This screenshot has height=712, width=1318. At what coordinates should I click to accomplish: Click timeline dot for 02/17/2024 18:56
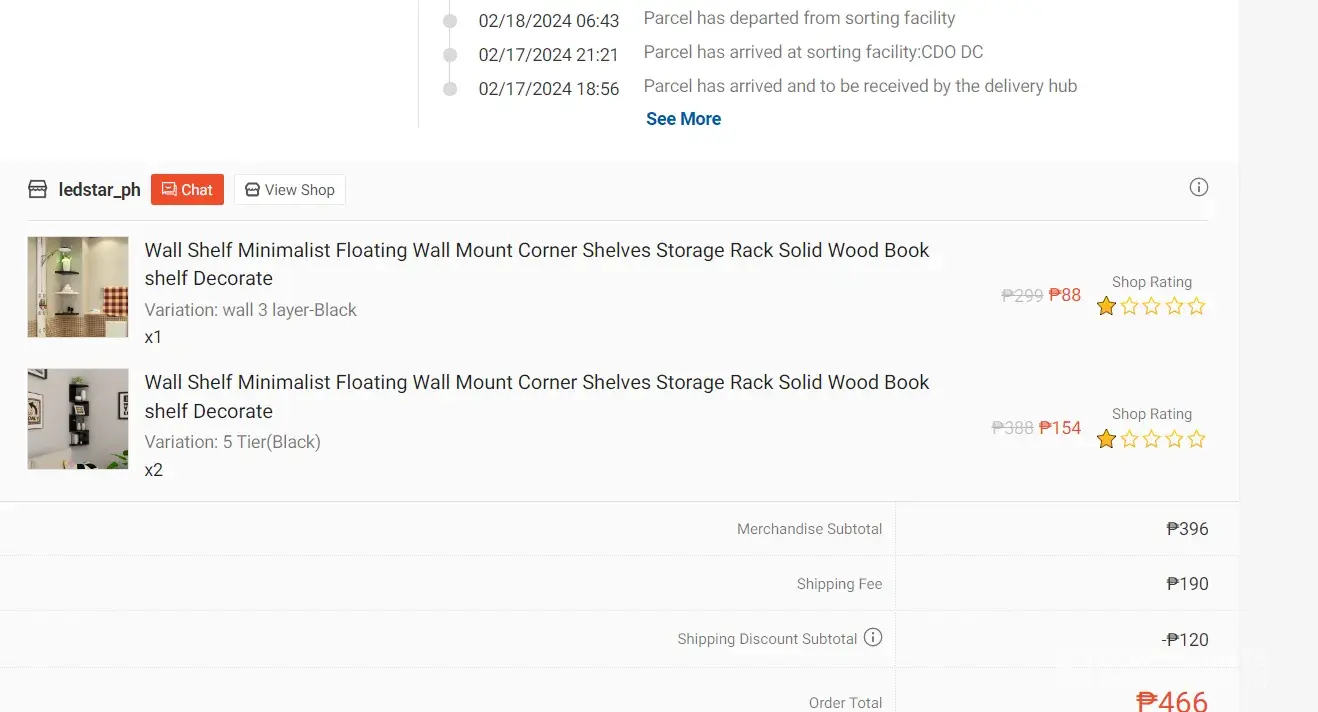450,89
